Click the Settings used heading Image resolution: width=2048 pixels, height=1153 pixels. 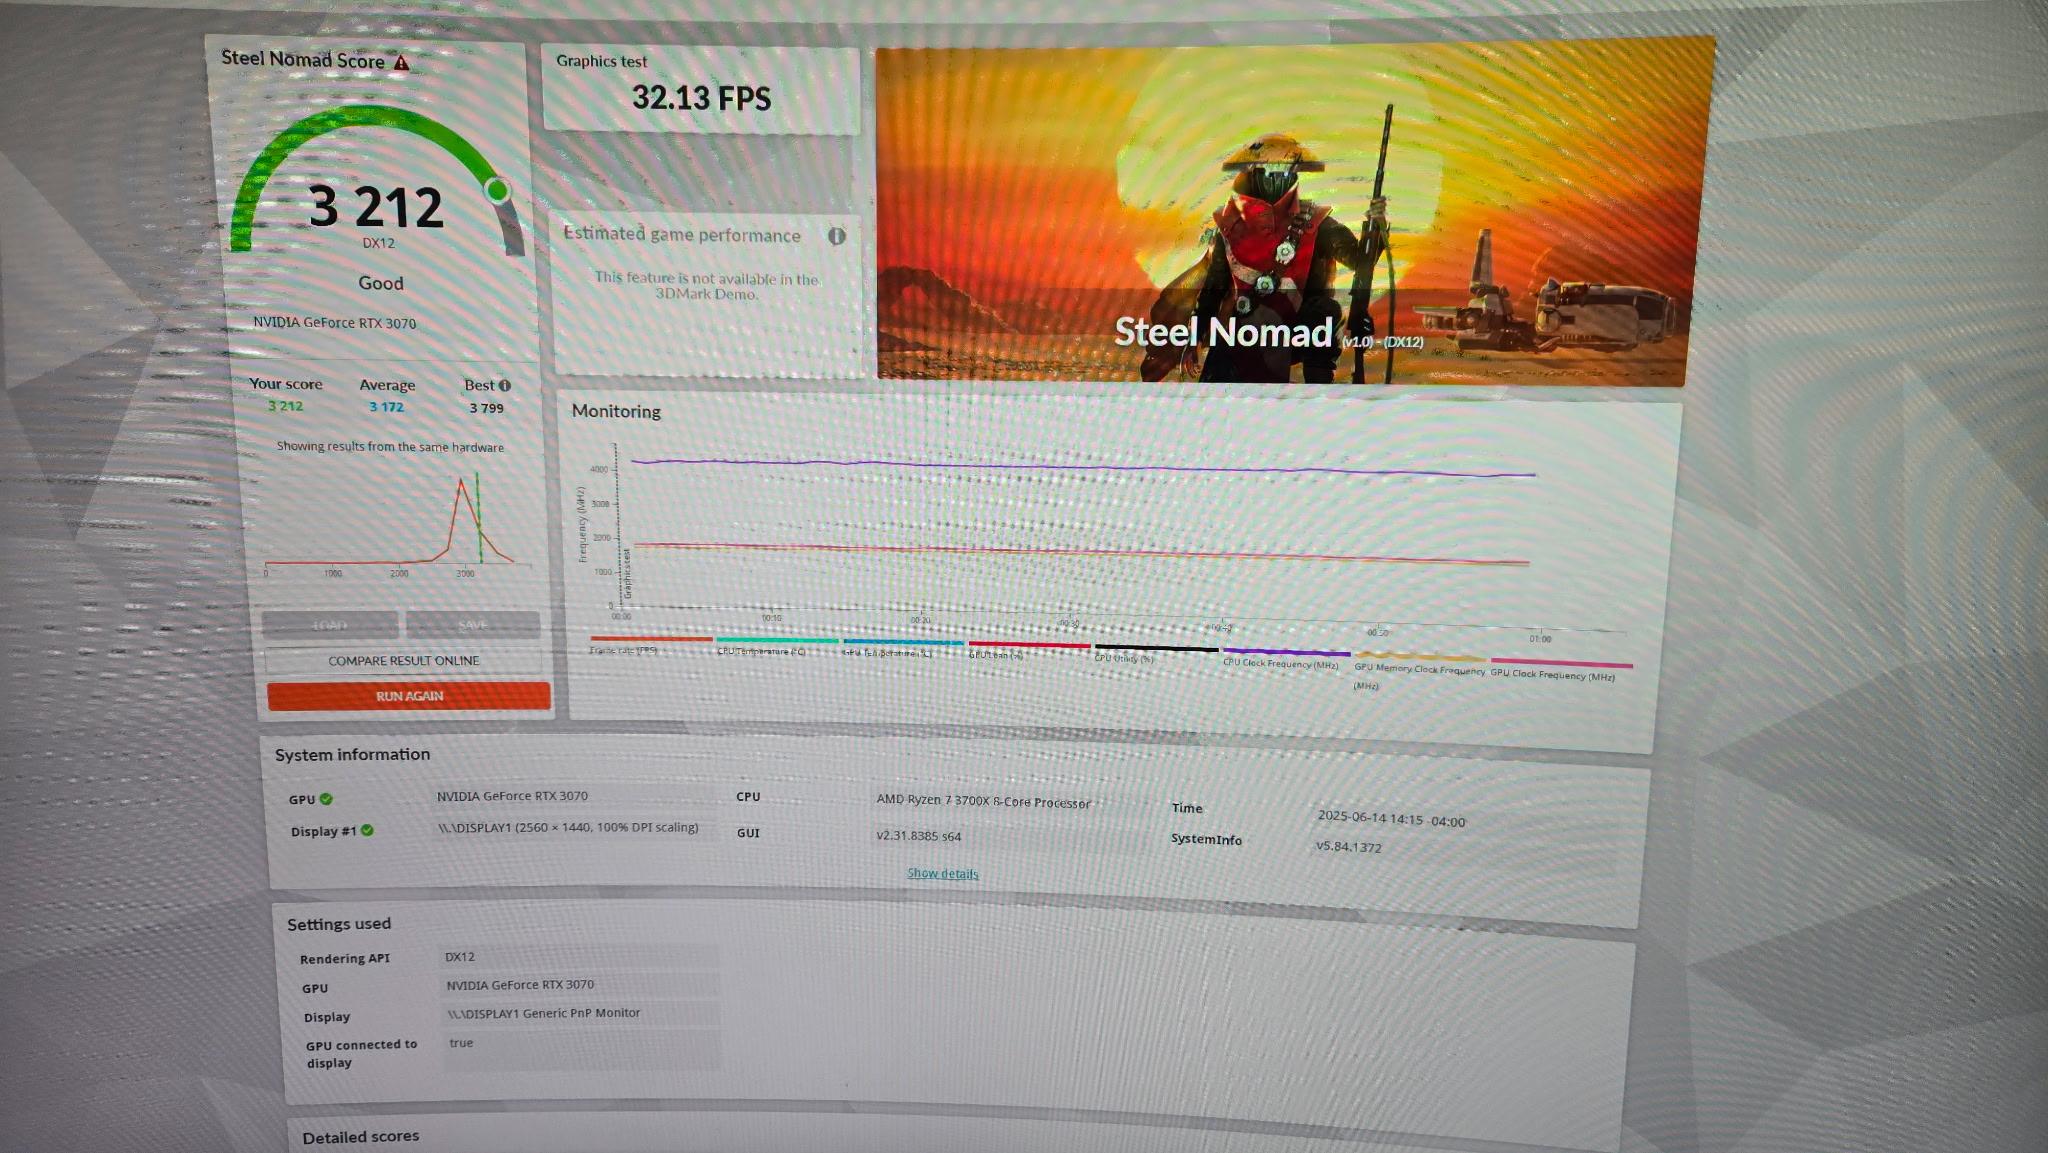(x=339, y=924)
